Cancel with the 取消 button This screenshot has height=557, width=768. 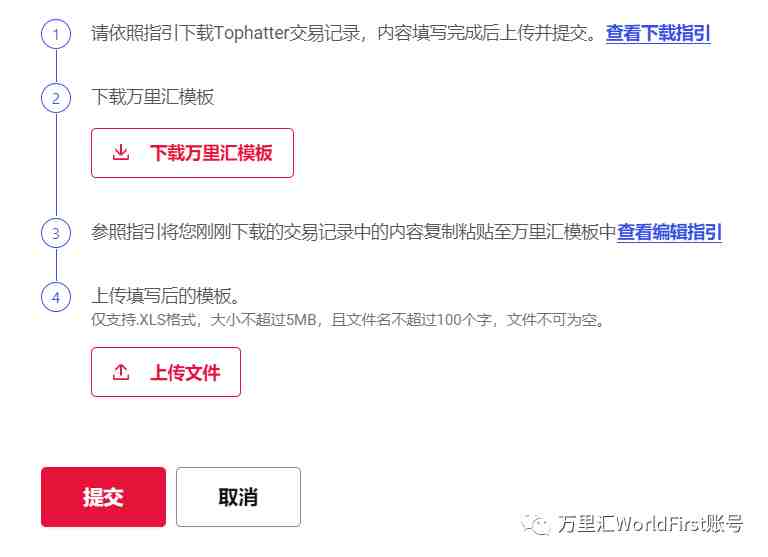tap(239, 497)
